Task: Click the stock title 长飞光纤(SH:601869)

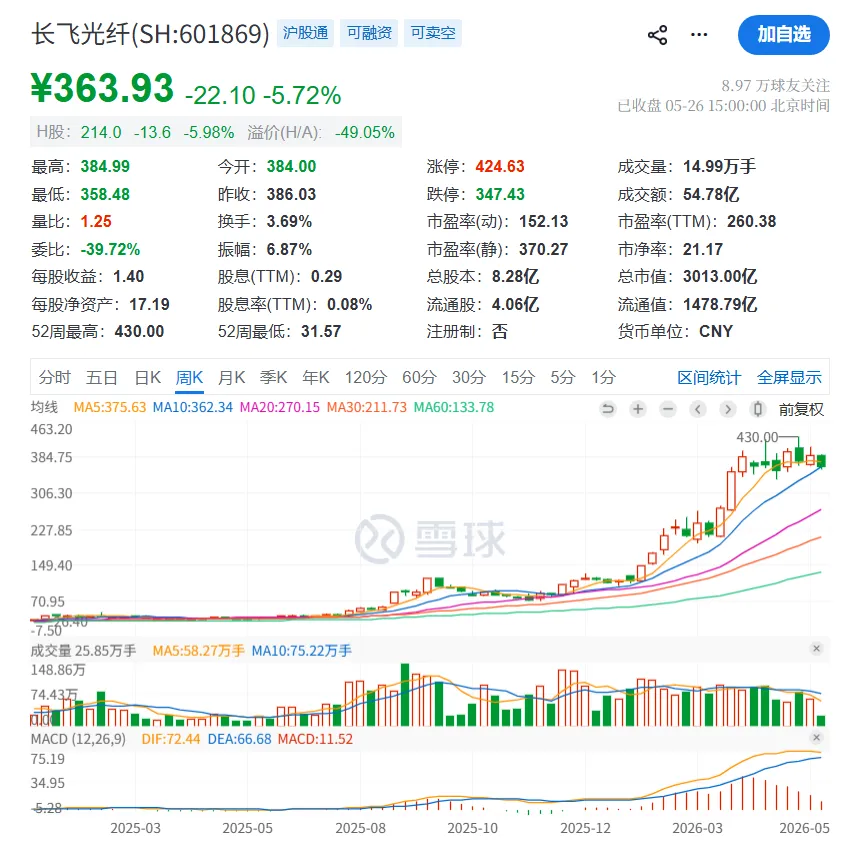Action: 150,34
